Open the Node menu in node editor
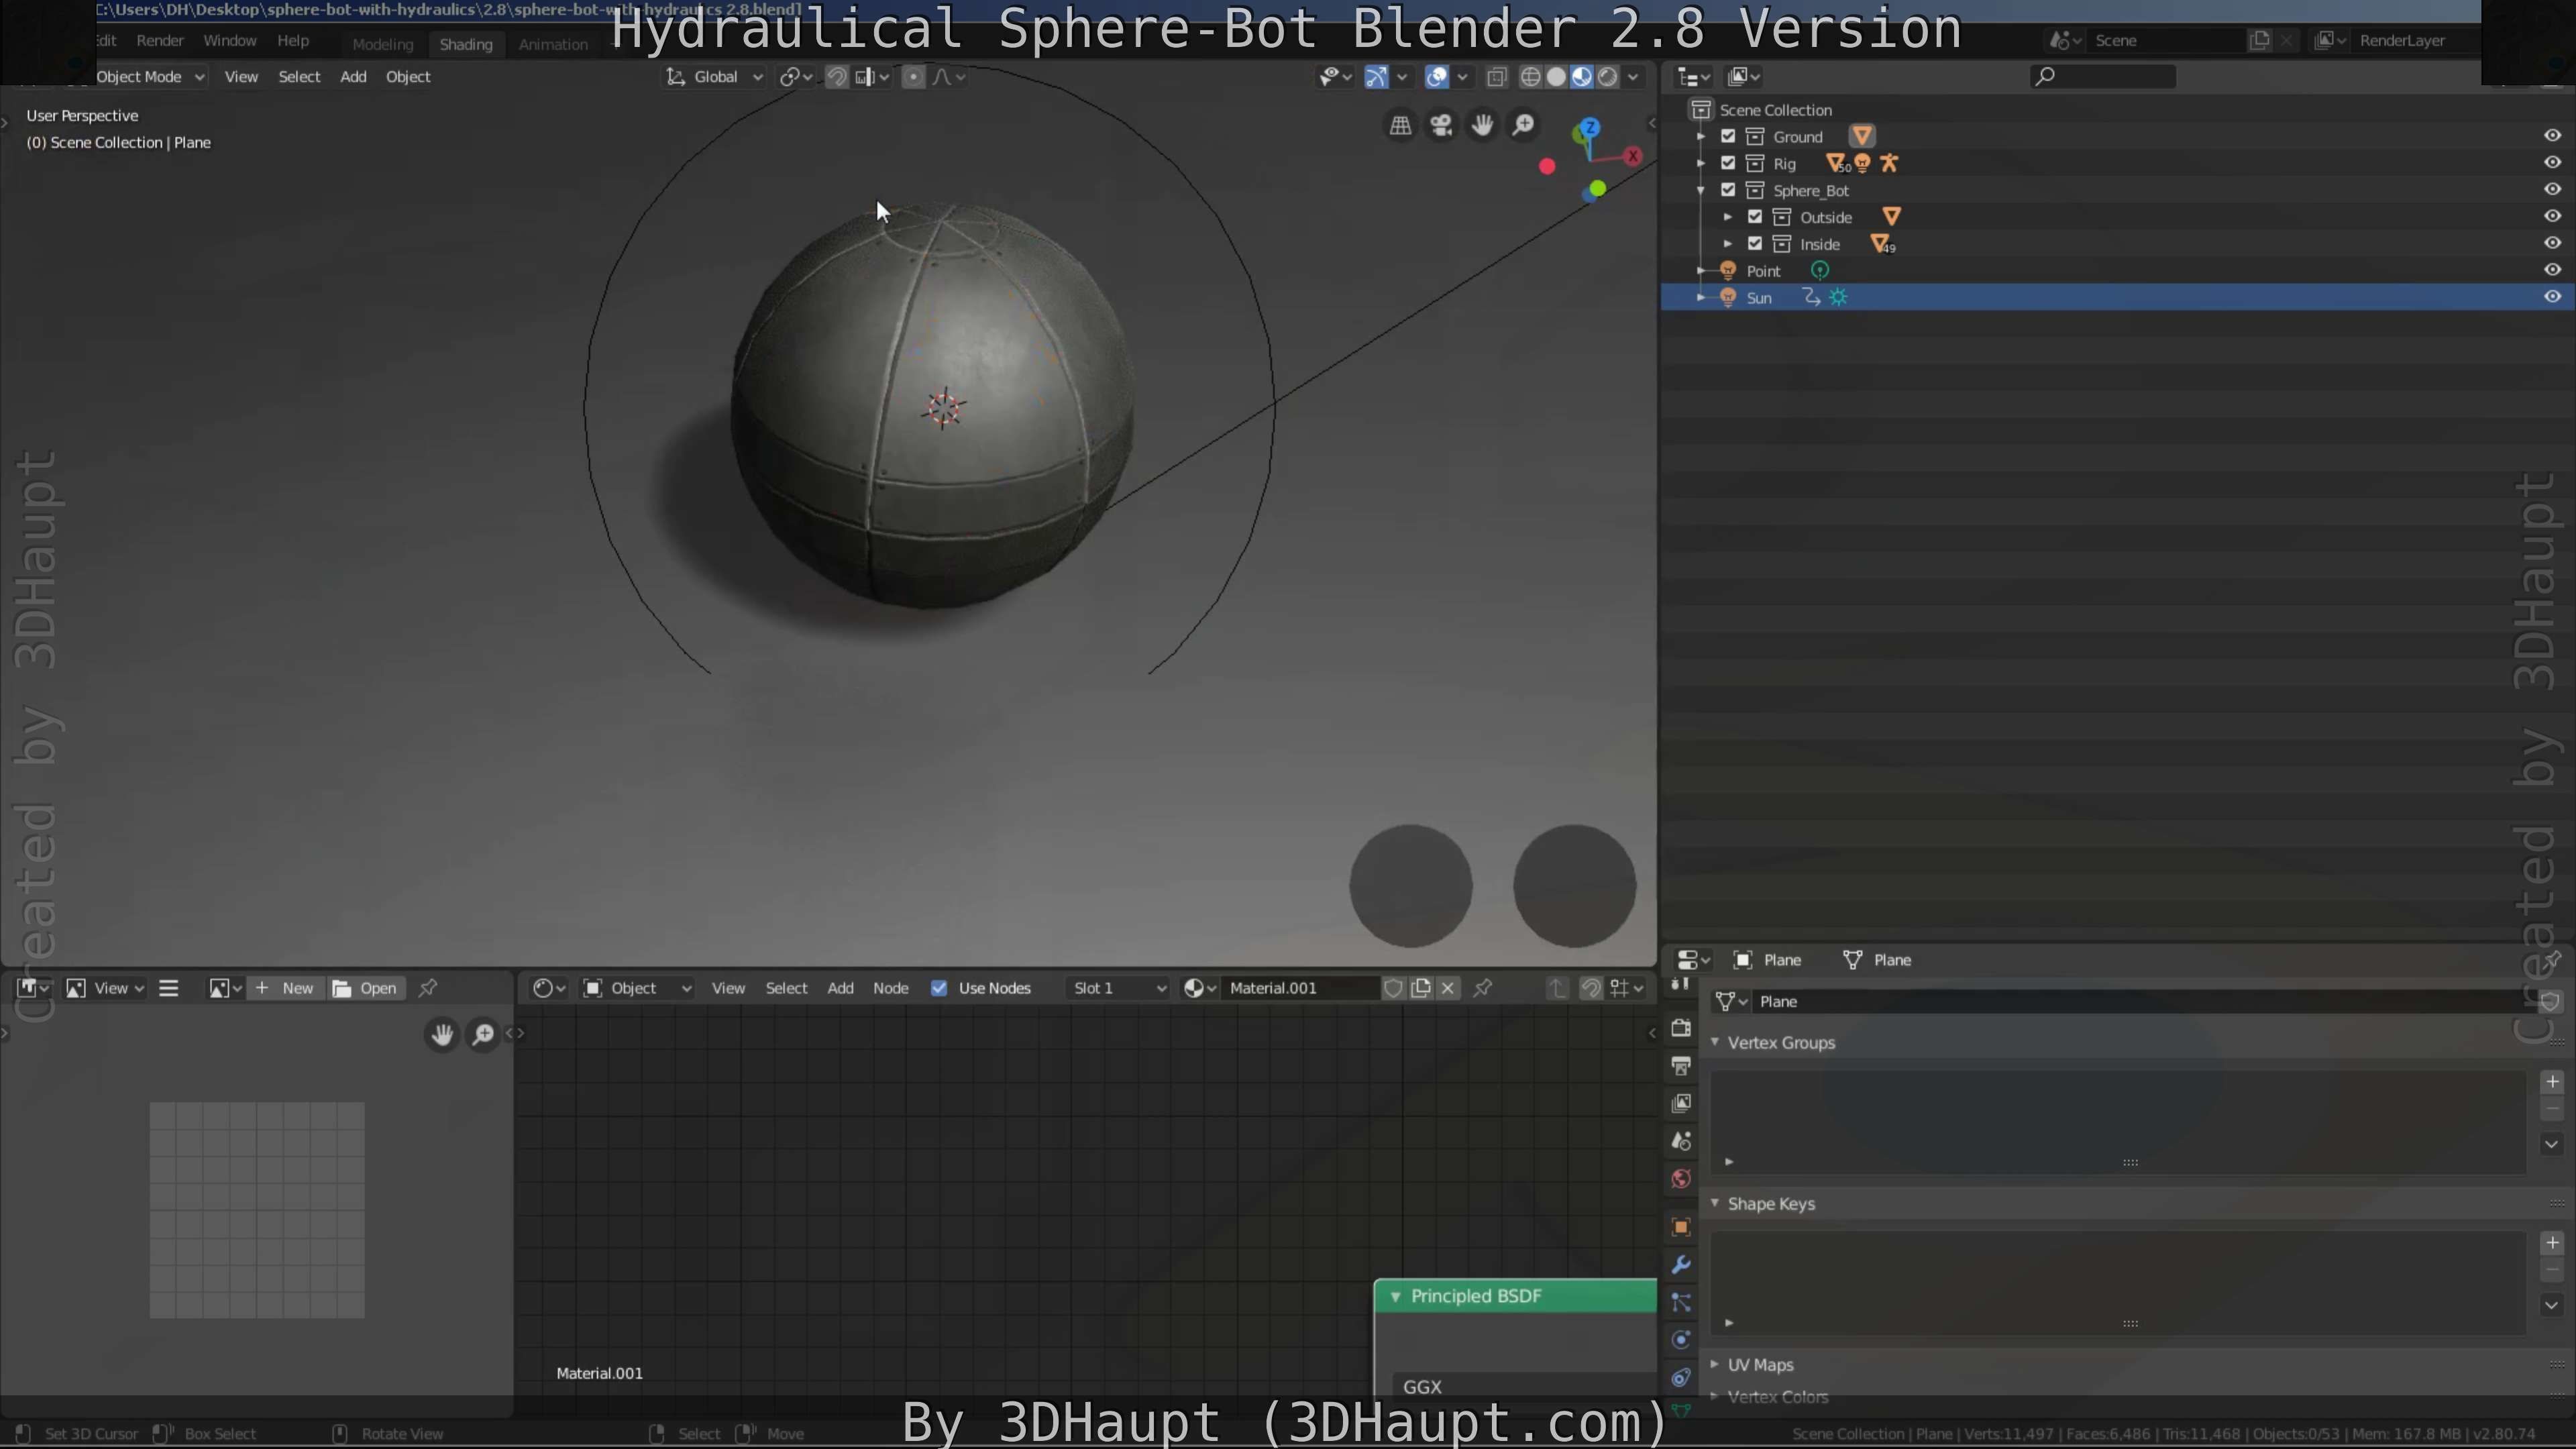The width and height of the screenshot is (2576, 1449). tap(890, 988)
